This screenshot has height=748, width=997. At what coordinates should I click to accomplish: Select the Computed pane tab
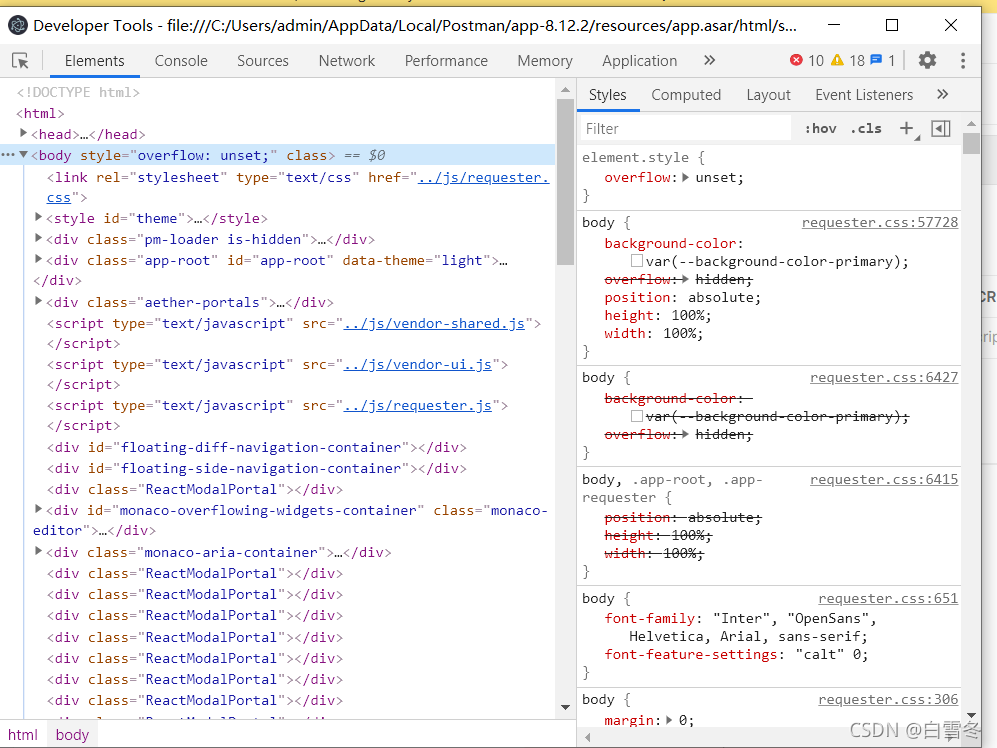[686, 95]
